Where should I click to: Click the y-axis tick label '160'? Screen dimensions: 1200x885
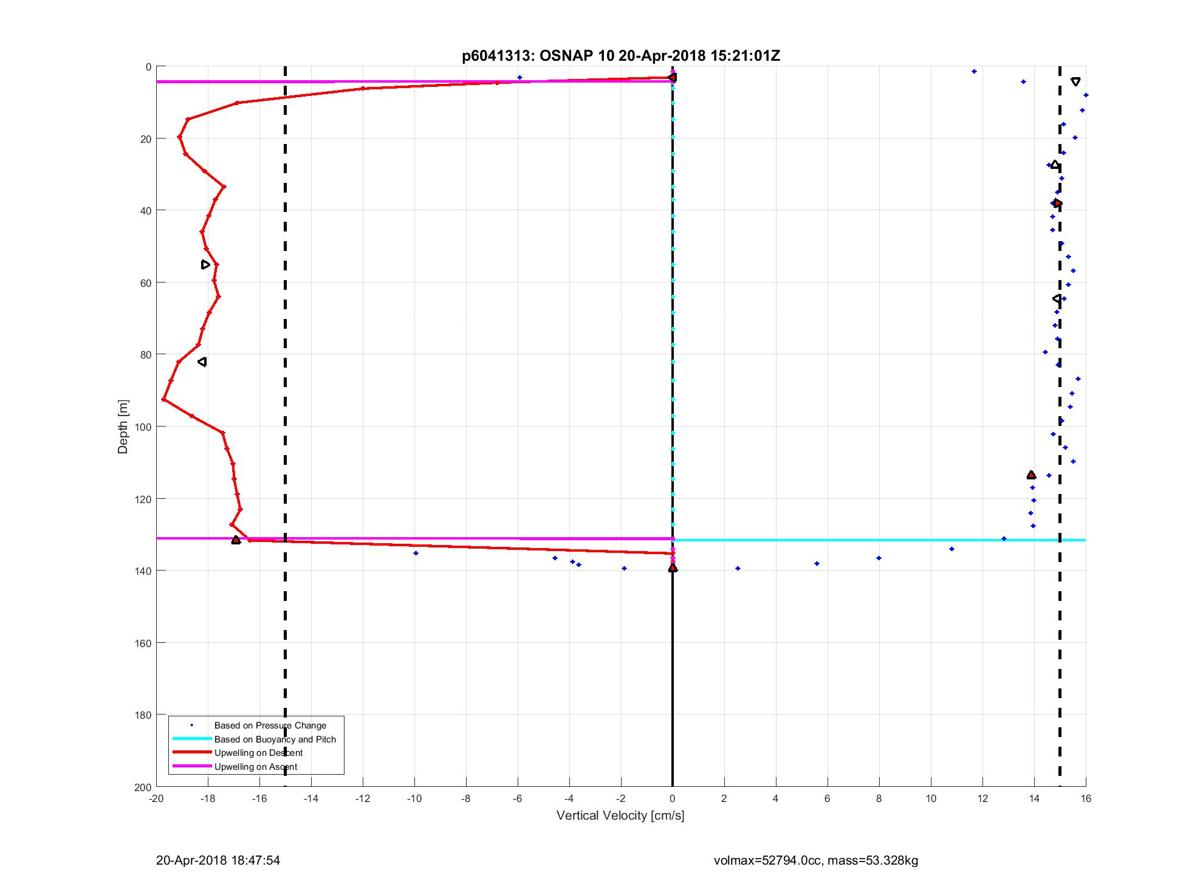coord(142,643)
